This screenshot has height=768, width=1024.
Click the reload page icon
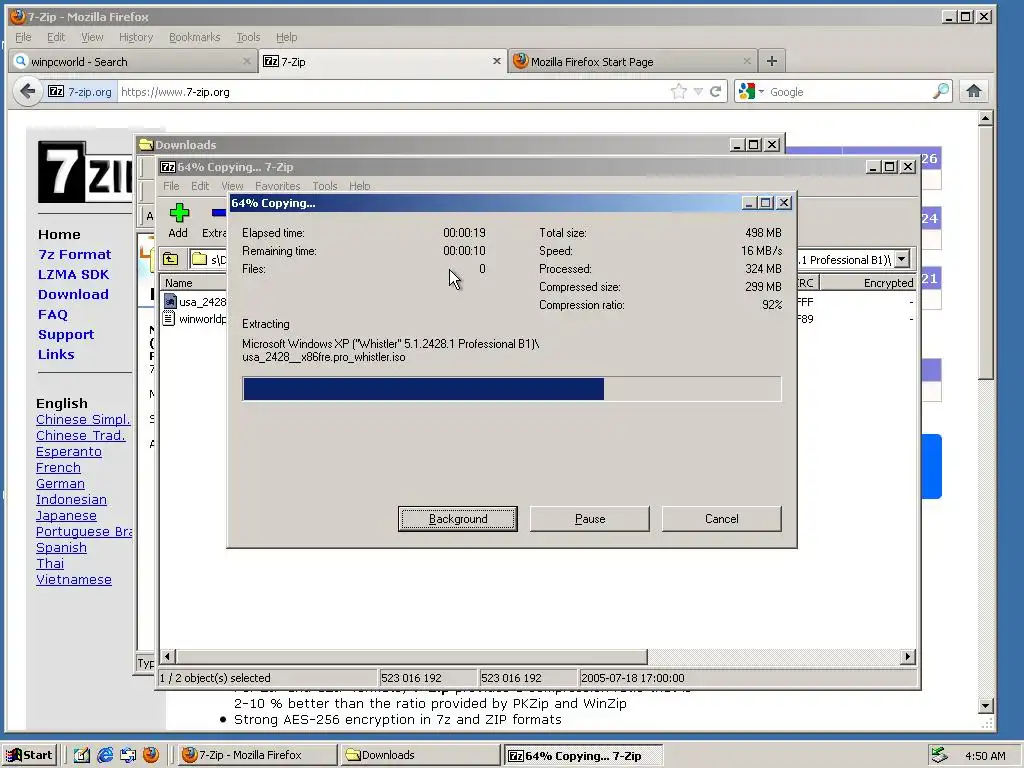tap(716, 91)
